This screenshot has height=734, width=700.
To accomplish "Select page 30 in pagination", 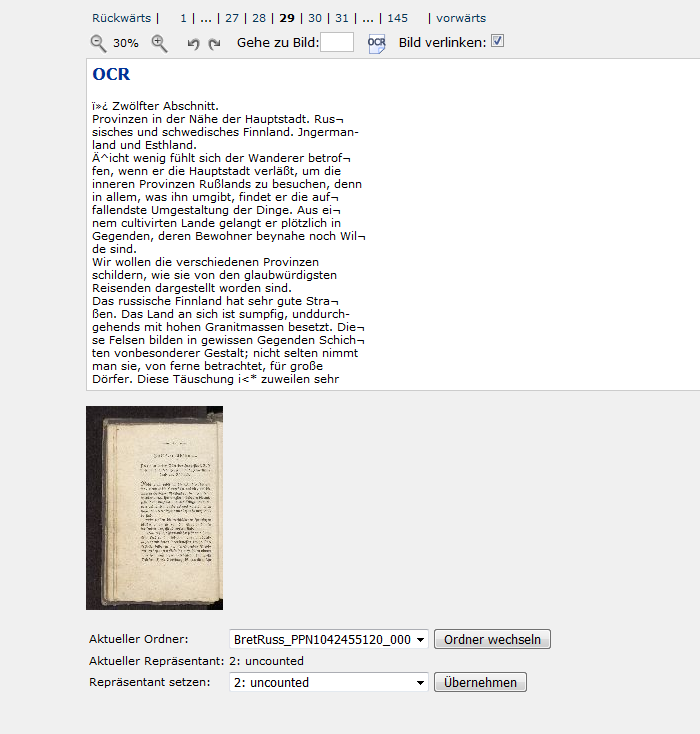I will click(315, 18).
